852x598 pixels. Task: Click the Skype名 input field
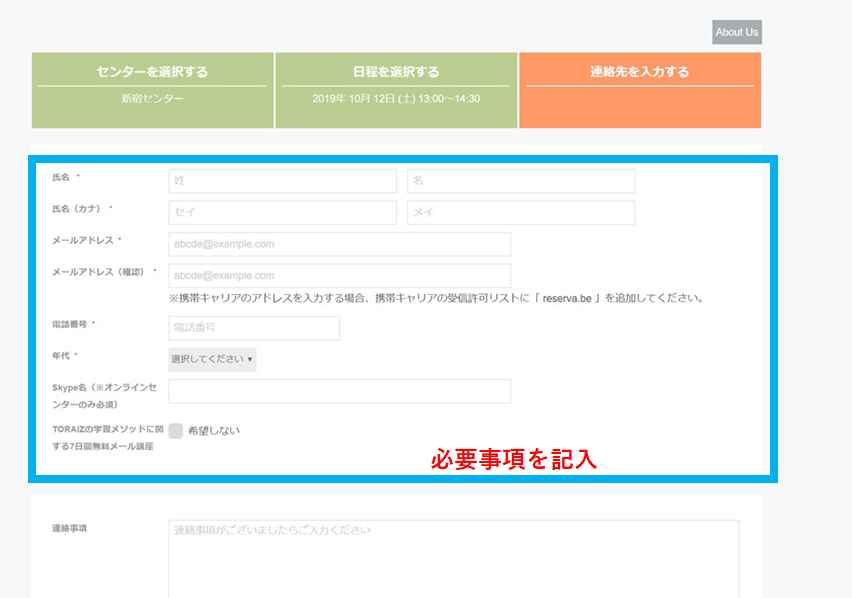[x=339, y=391]
